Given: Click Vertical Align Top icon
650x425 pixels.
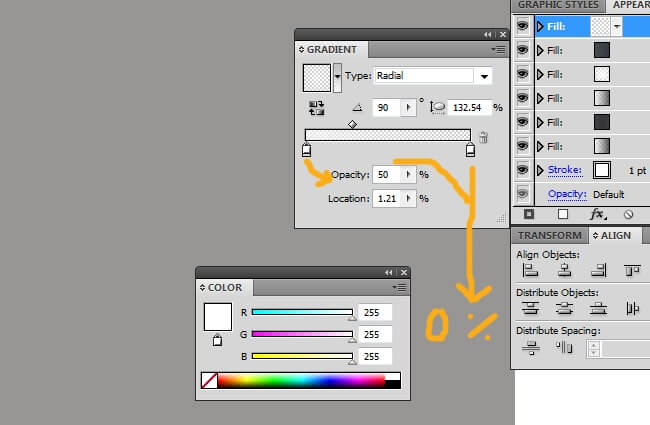Looking at the screenshot, I should point(632,270).
